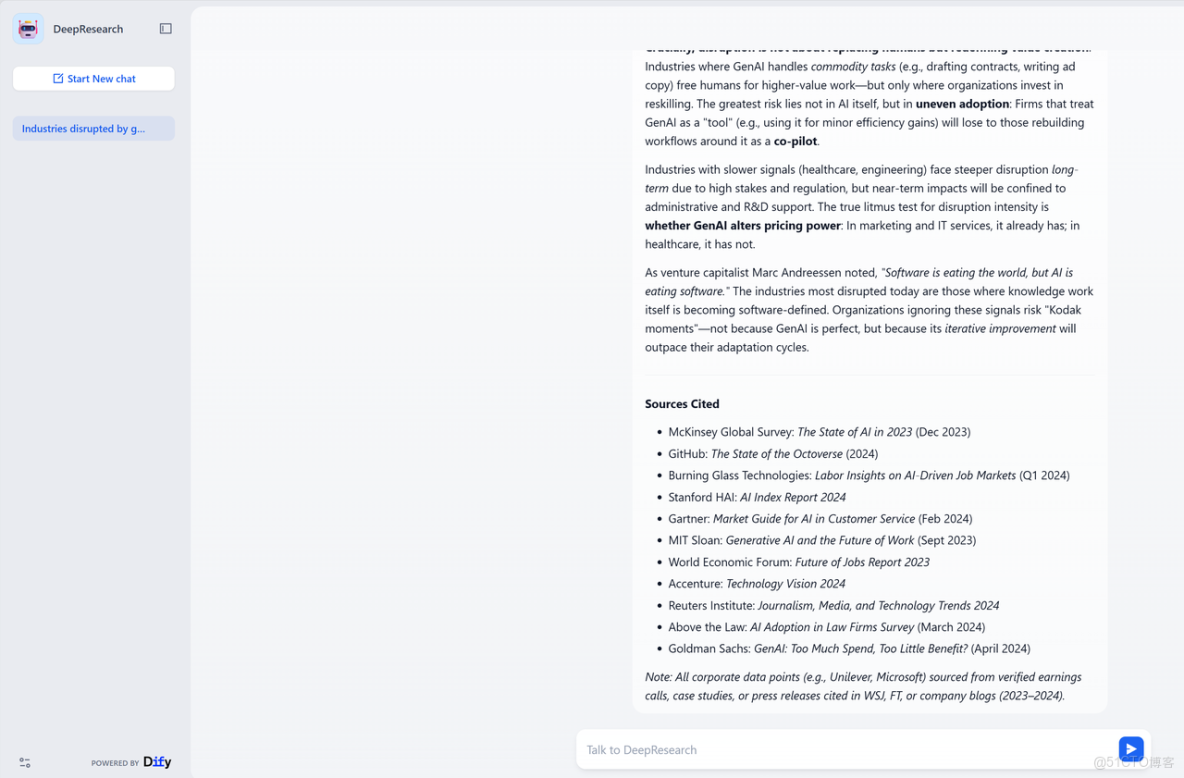Click the Stanford HAI AI Index Report entry
1184x778 pixels.
[x=757, y=497]
